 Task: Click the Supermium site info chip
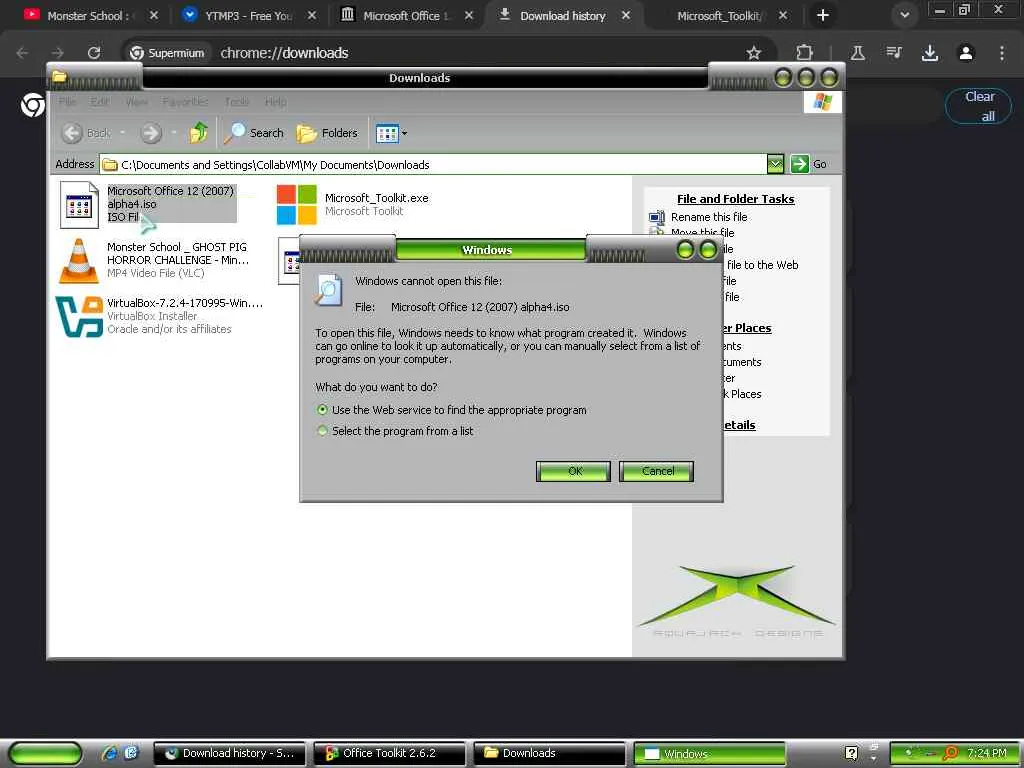pyautogui.click(x=167, y=53)
